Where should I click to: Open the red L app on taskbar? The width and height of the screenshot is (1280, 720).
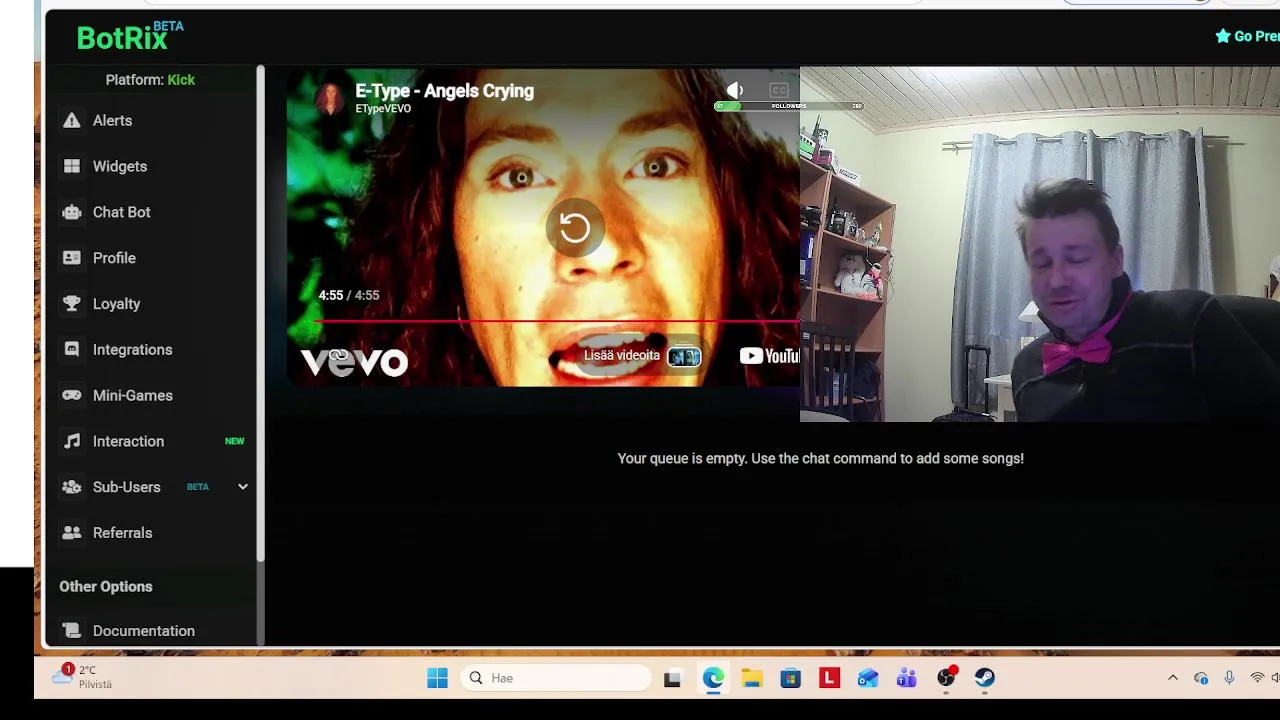(829, 678)
